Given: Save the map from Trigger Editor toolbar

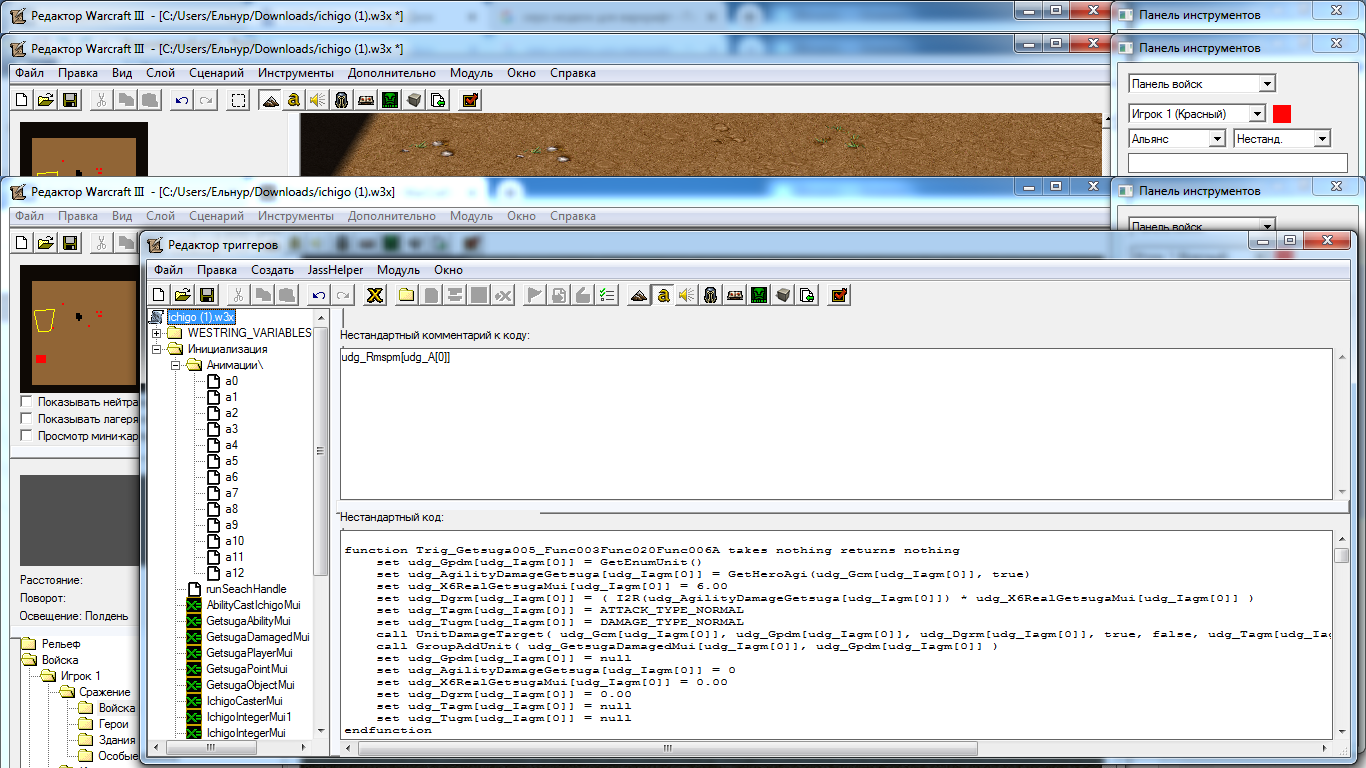Looking at the screenshot, I should click(x=207, y=295).
